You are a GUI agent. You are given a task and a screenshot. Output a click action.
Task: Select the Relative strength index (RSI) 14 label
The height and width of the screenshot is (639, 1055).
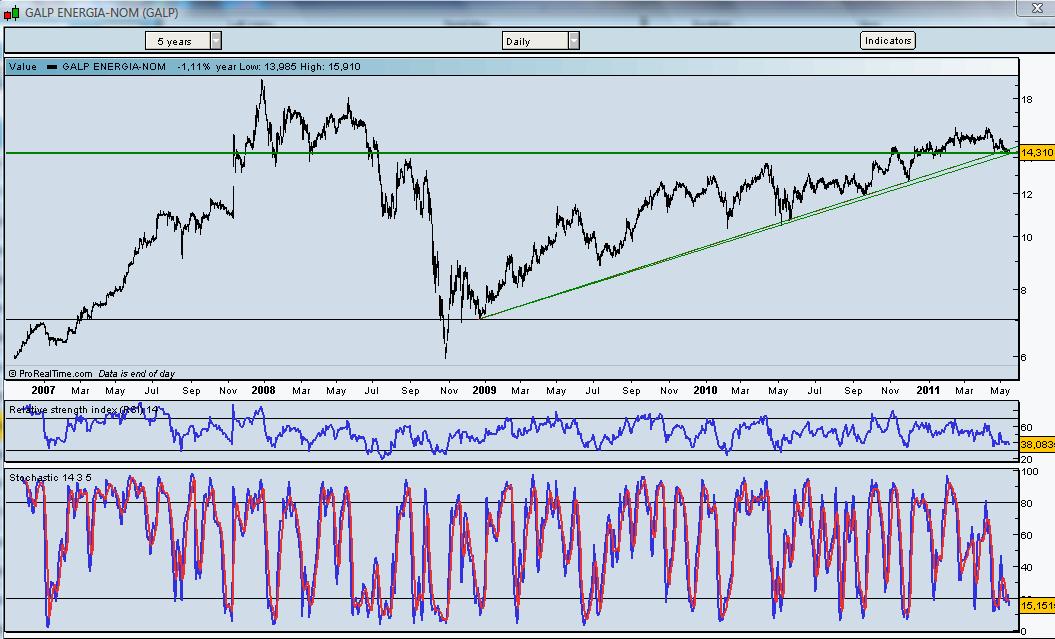tap(84, 410)
